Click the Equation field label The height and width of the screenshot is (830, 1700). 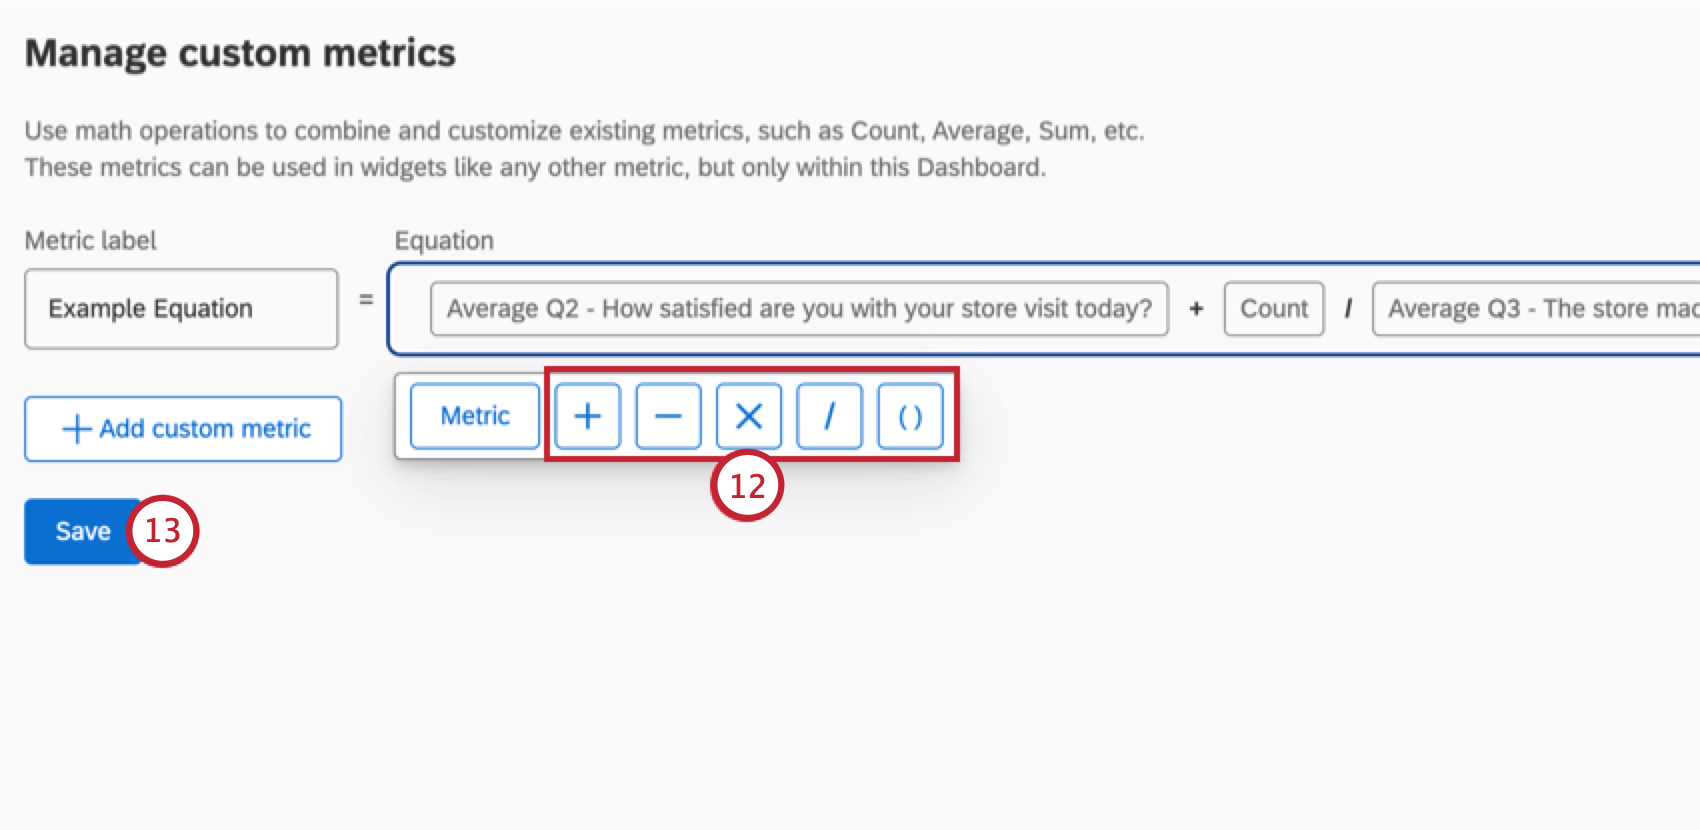pyautogui.click(x=444, y=241)
